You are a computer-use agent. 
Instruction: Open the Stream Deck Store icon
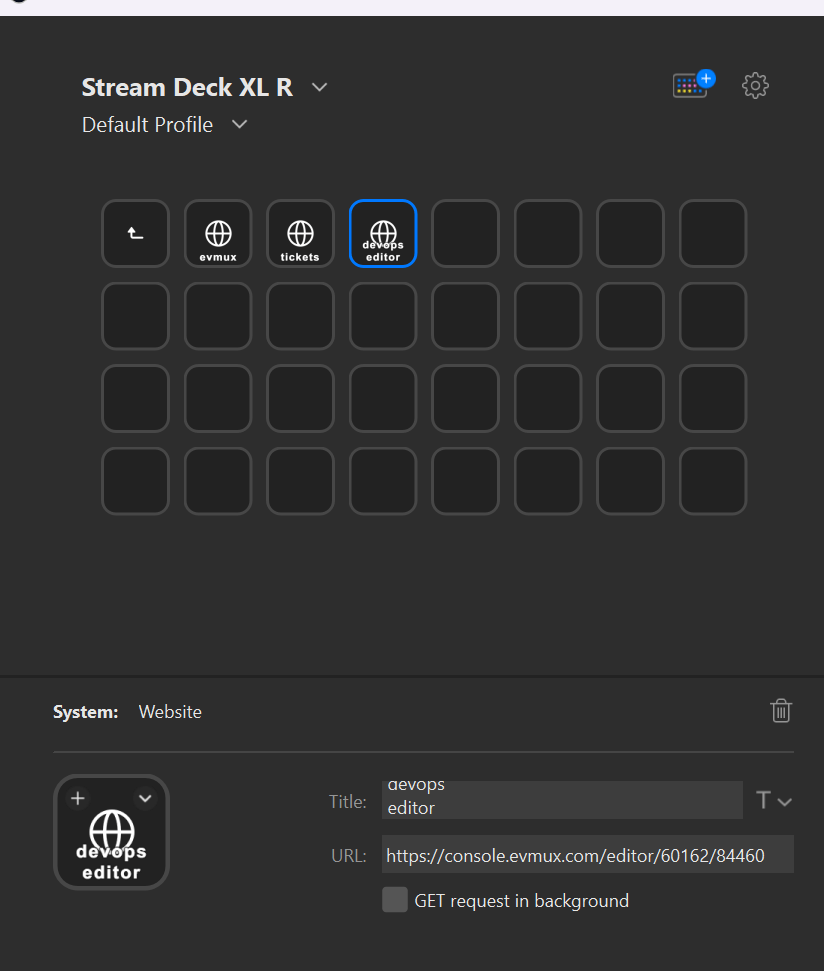tap(693, 85)
